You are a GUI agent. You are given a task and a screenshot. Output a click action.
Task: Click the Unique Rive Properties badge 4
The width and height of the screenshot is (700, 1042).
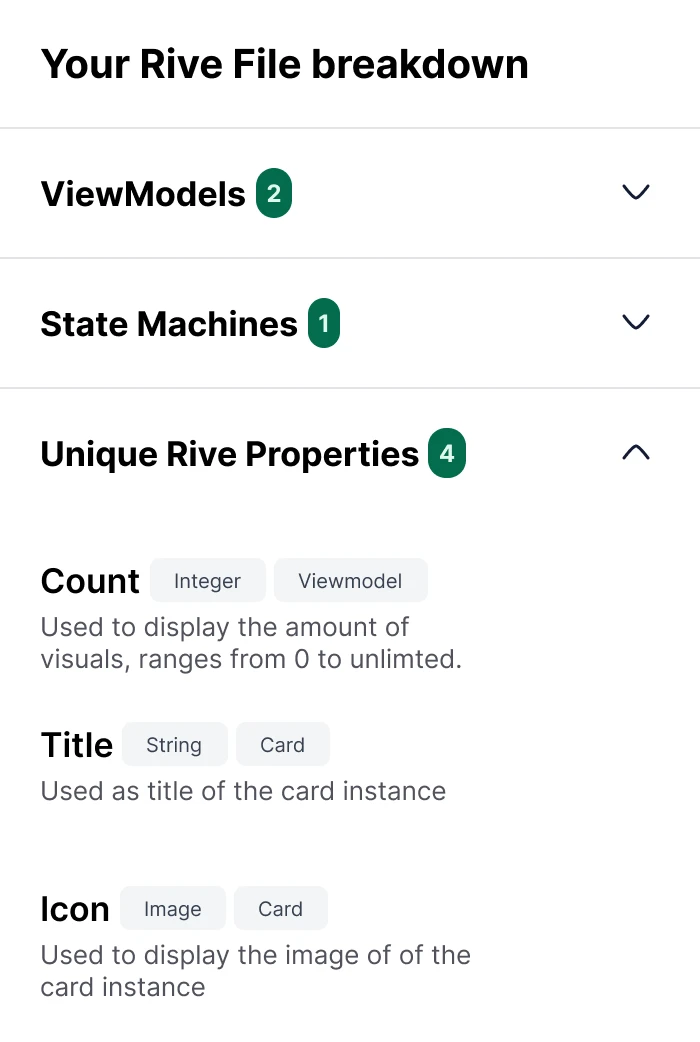(x=447, y=454)
